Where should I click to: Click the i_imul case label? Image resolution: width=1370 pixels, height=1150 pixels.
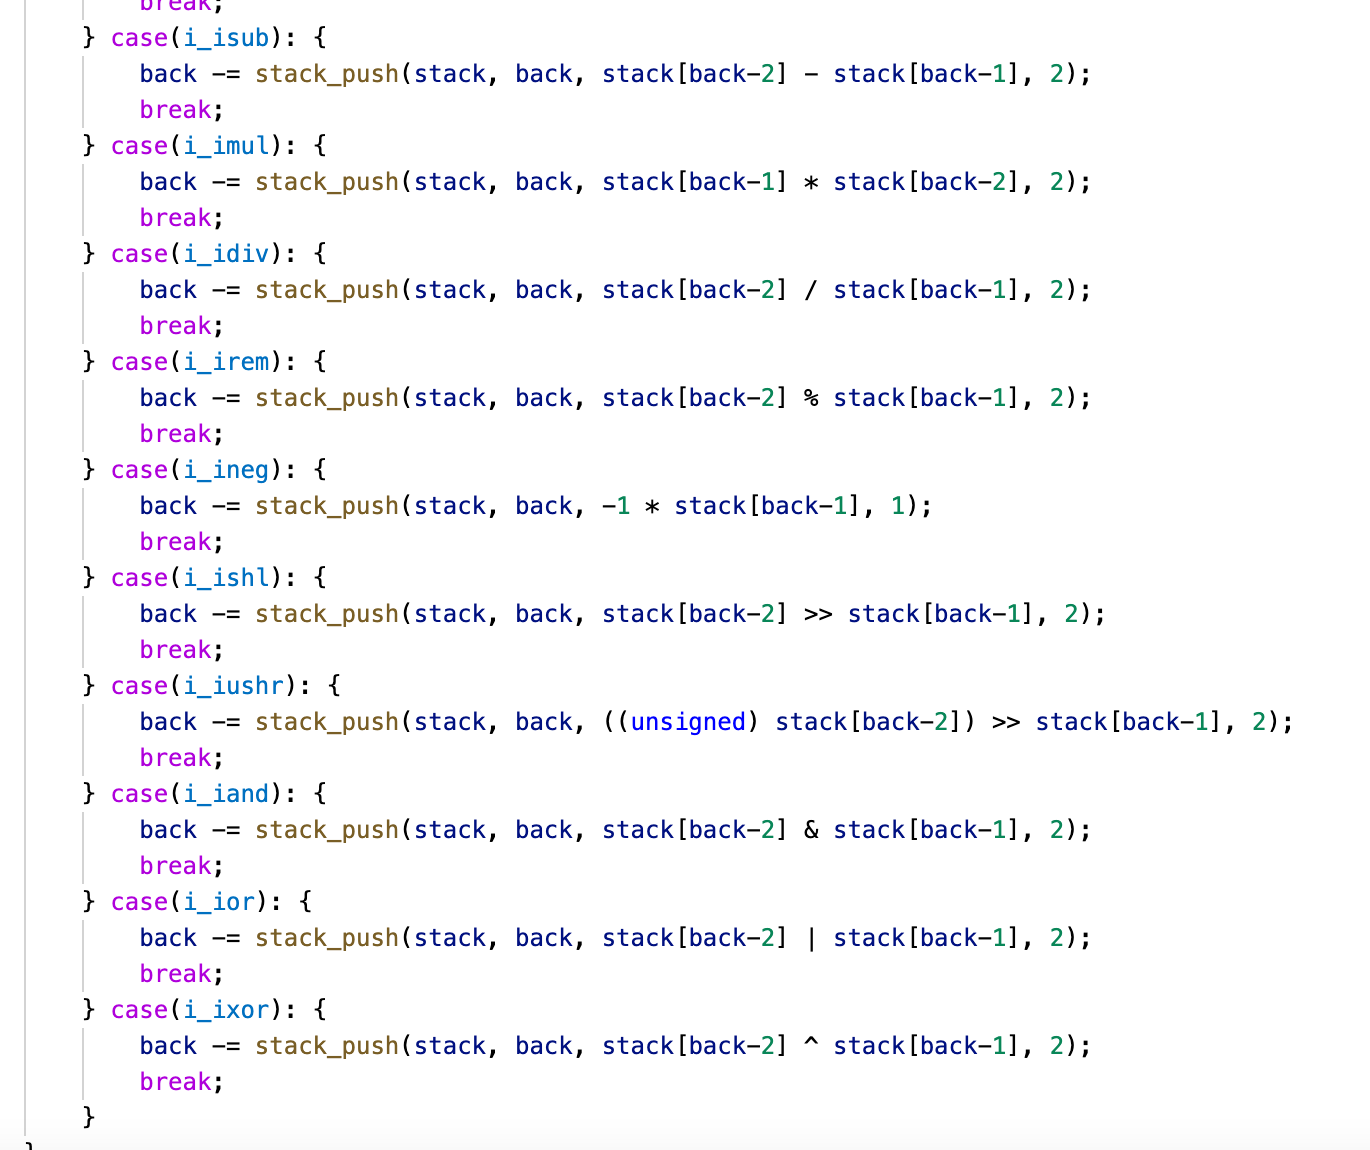pyautogui.click(x=226, y=146)
